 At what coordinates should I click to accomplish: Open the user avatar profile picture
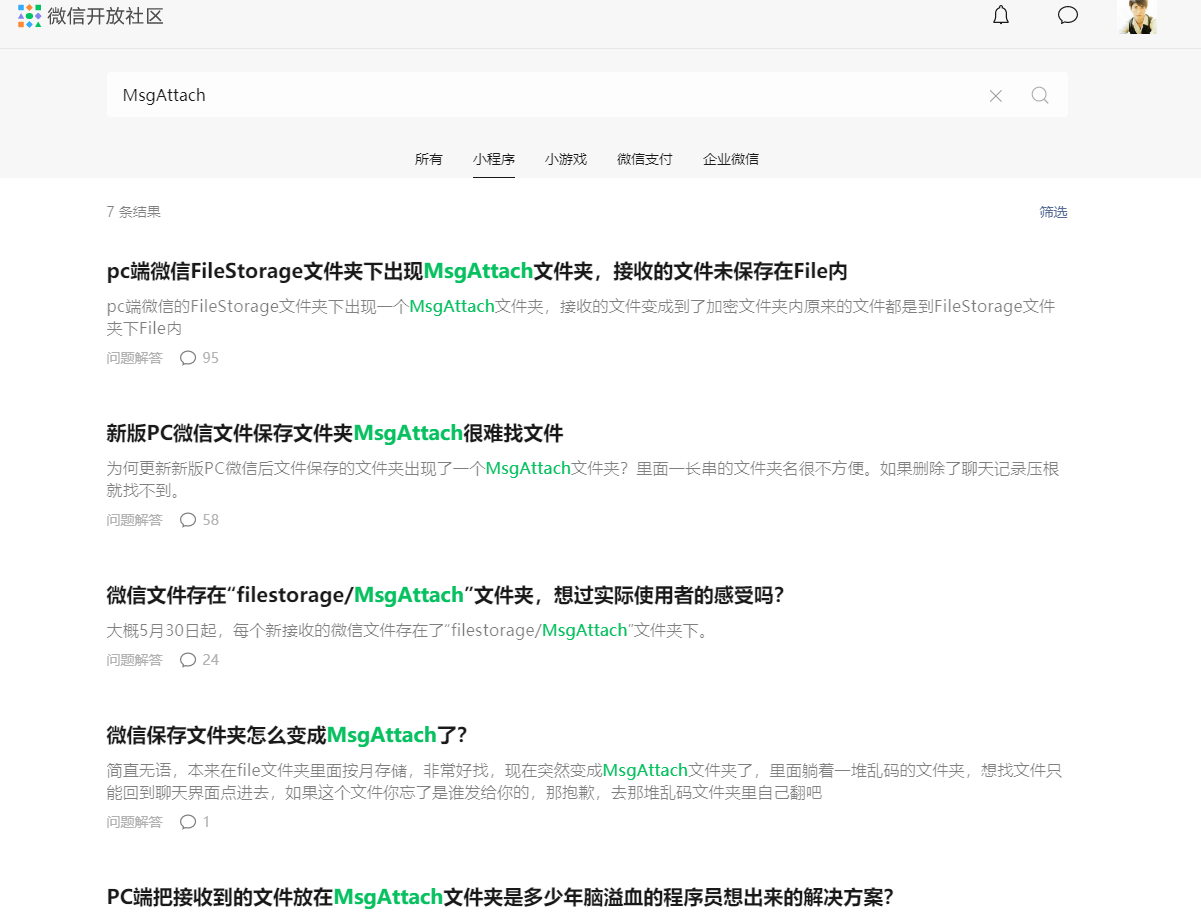[1137, 16]
